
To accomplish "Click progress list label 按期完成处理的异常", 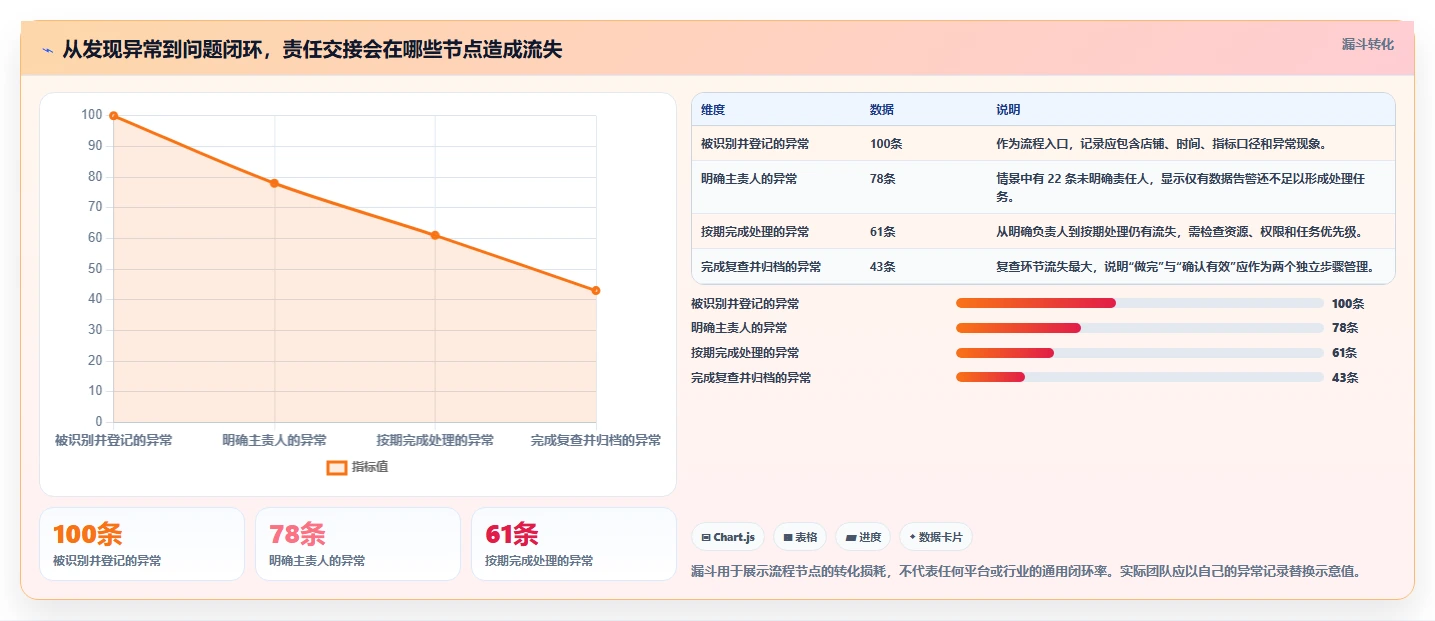I will (x=745, y=353).
